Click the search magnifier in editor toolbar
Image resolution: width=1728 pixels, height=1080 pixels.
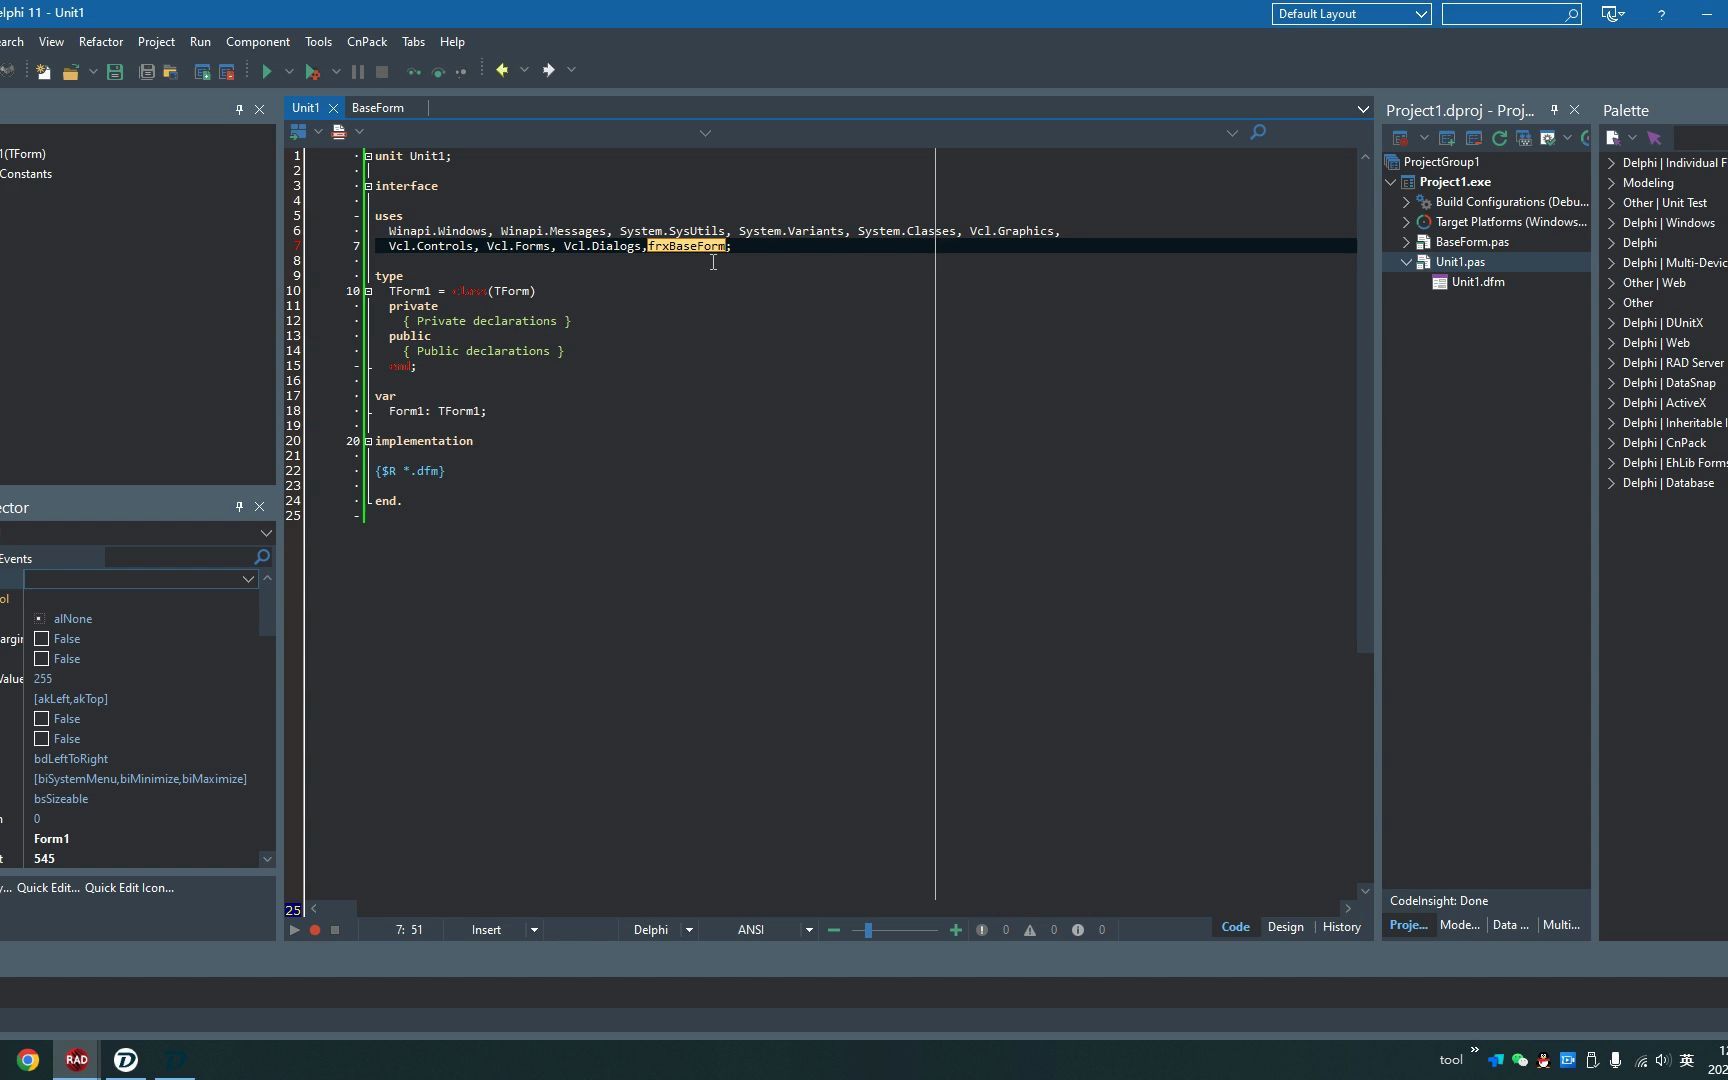pyautogui.click(x=1258, y=132)
